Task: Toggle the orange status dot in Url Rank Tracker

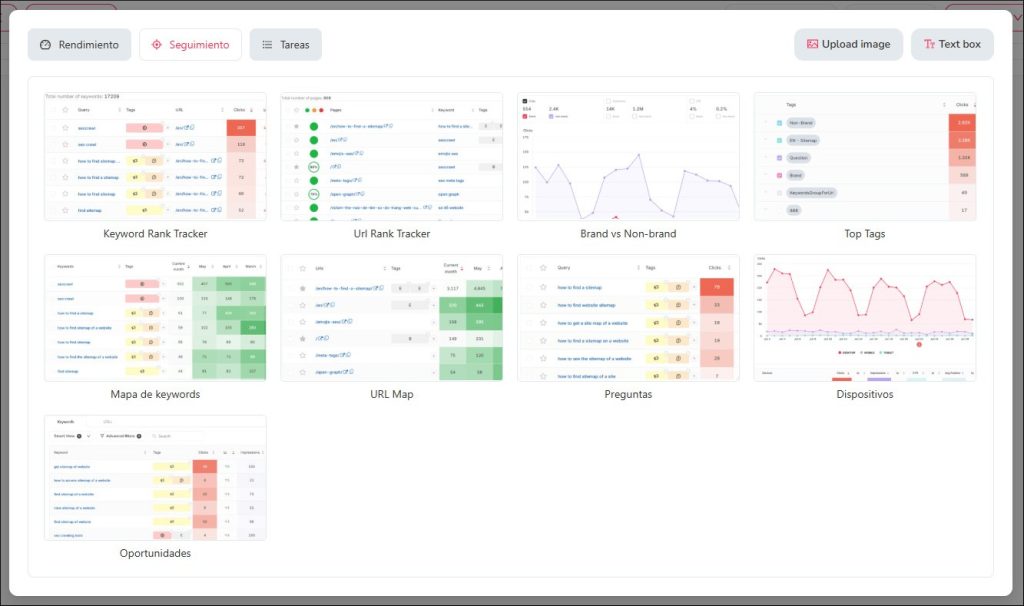Action: 314,110
